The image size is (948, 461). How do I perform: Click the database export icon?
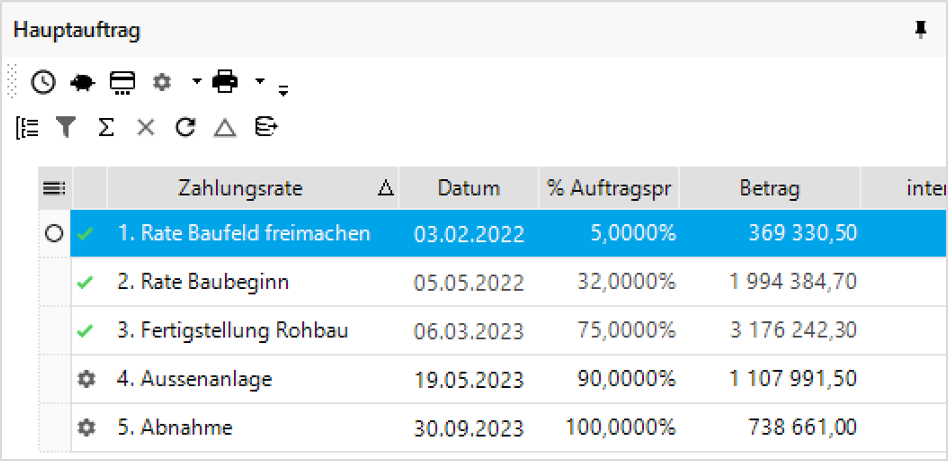coord(265,127)
